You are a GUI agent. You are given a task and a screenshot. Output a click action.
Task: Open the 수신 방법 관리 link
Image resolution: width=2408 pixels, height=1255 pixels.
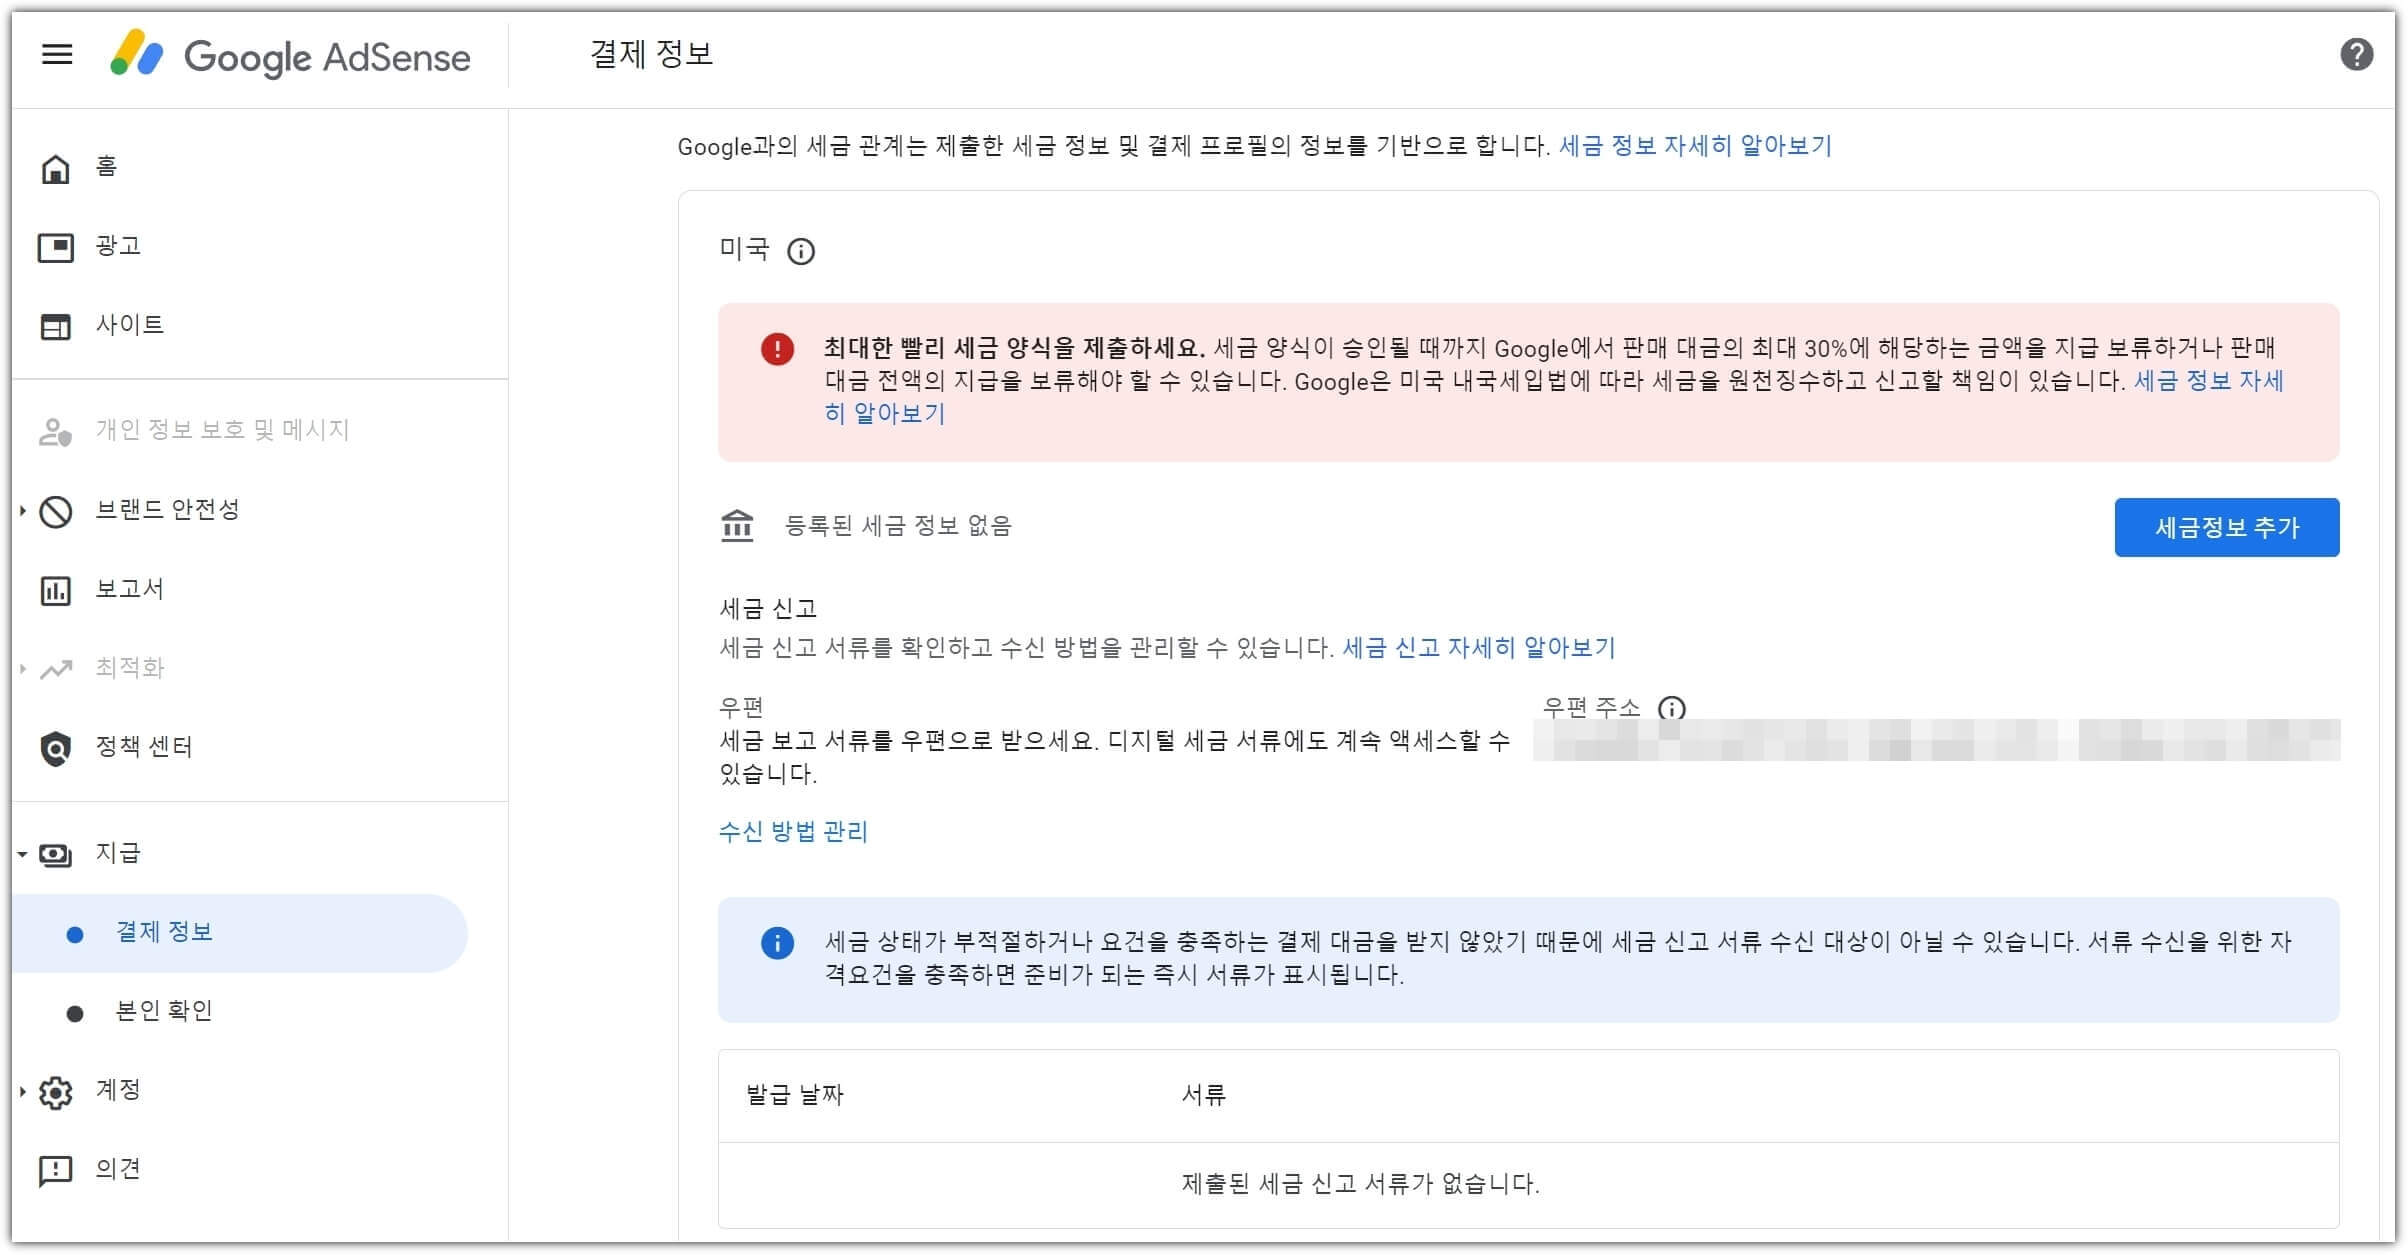792,831
